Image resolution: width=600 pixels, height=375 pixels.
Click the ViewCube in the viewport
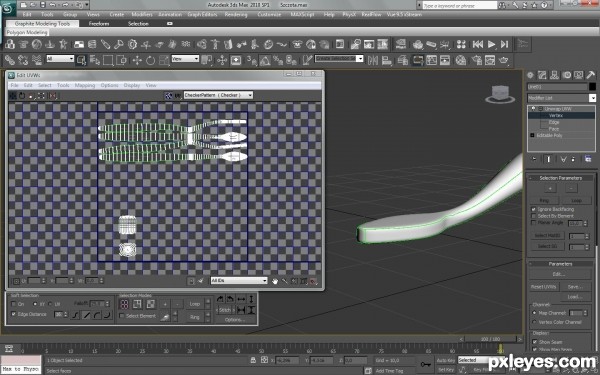tap(500, 94)
